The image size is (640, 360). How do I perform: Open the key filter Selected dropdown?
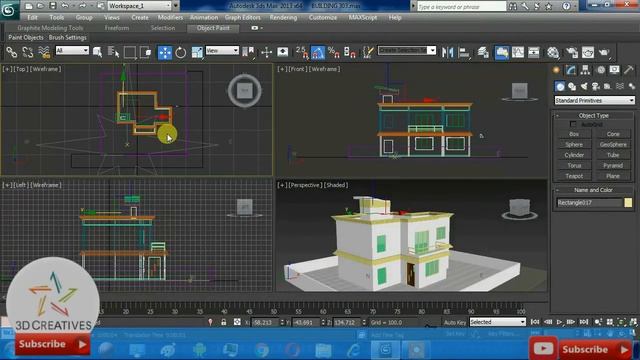pos(498,322)
